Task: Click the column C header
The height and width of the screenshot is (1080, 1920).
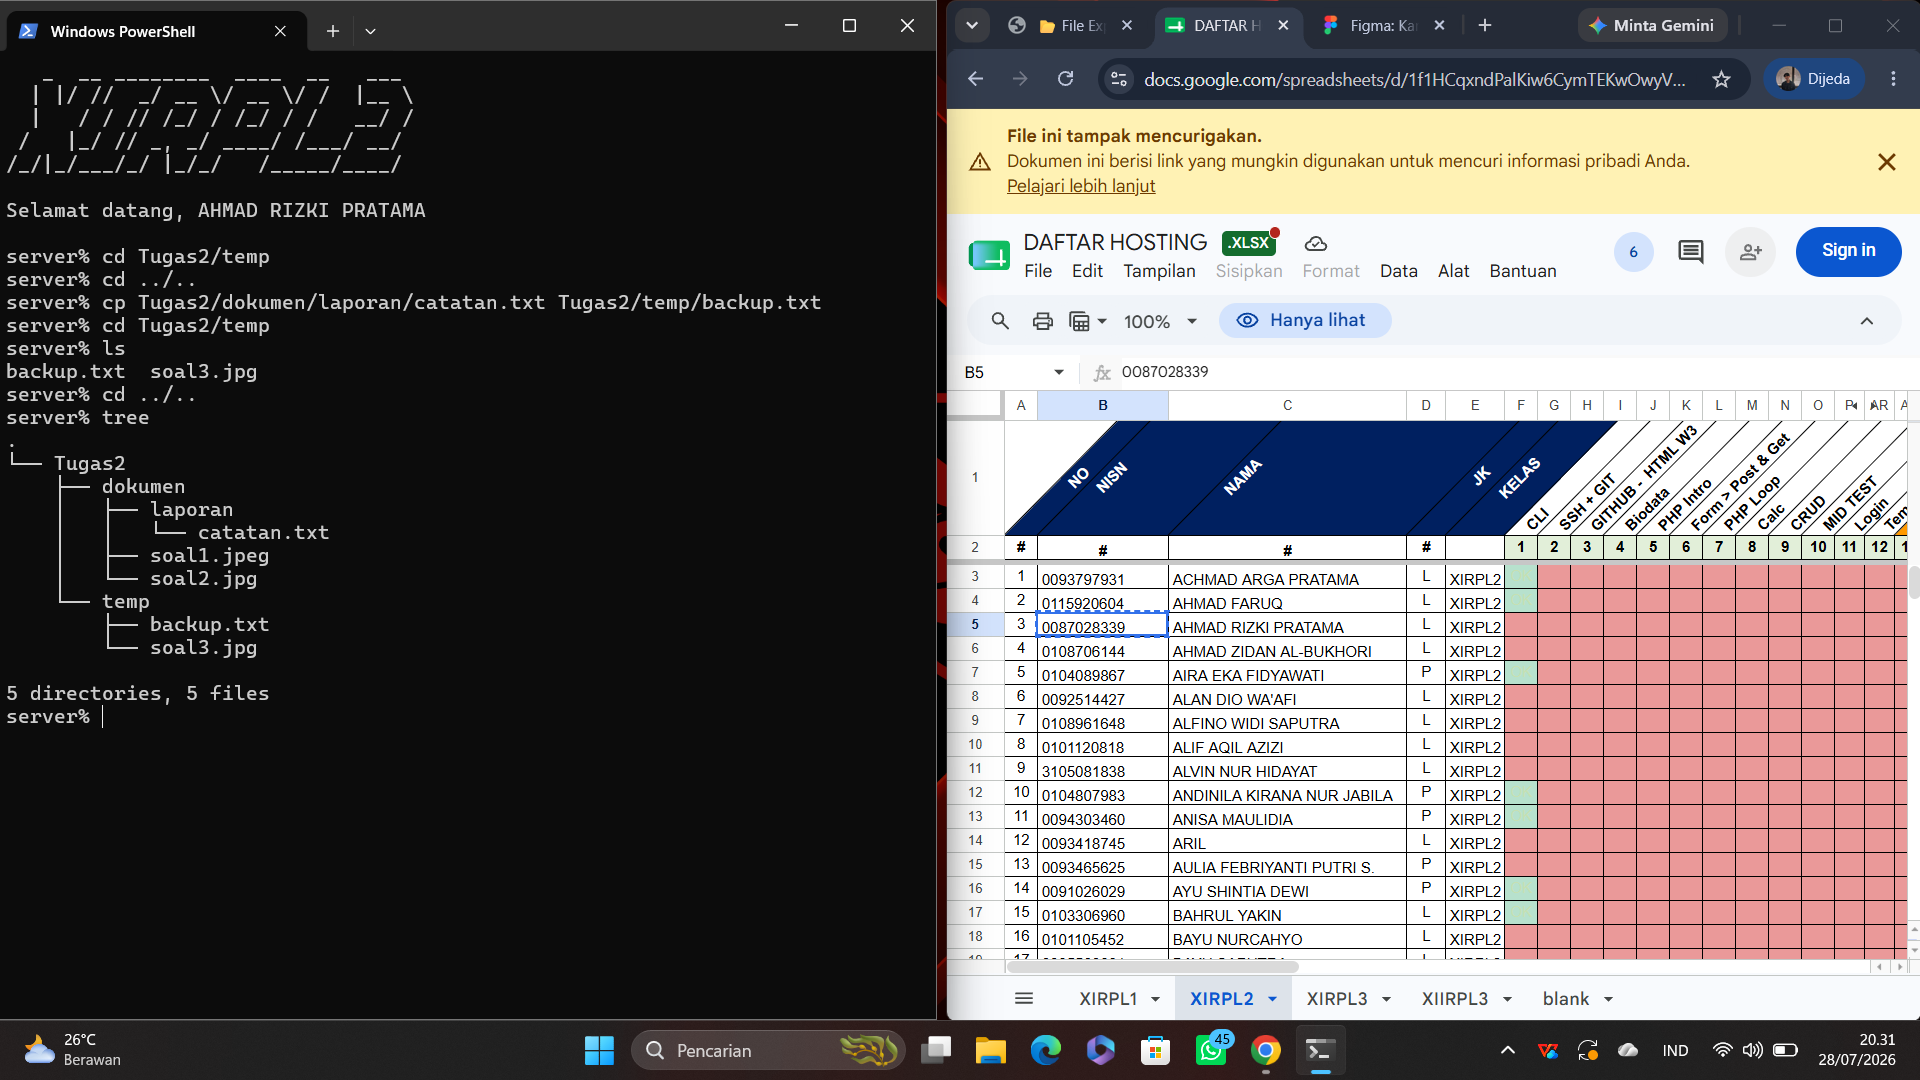Action: tap(1287, 405)
